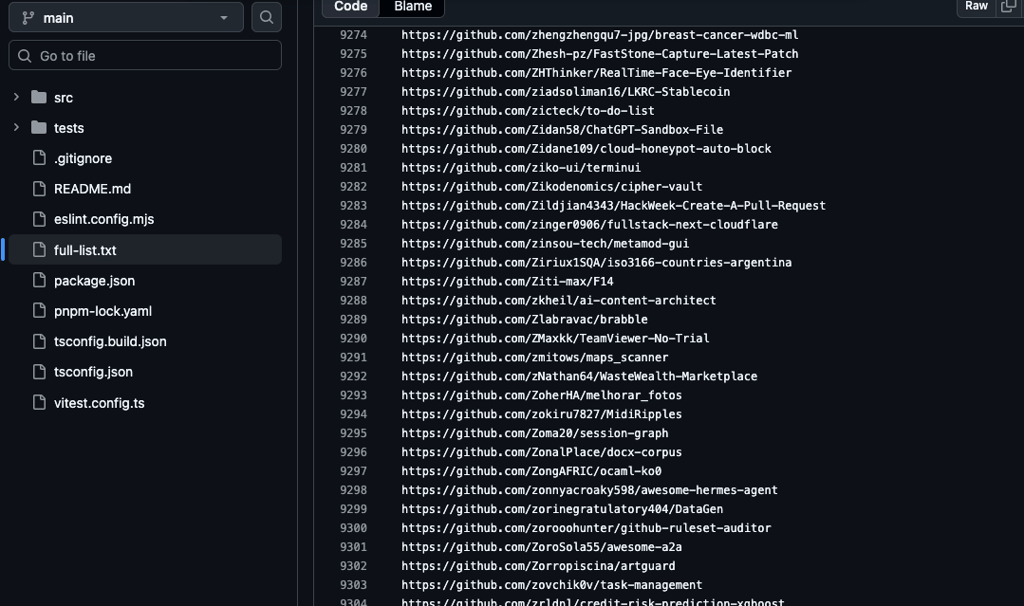Click the RealTime-Face-Eye-Identifier URL line
Image resolution: width=1024 pixels, height=606 pixels.
click(x=596, y=72)
